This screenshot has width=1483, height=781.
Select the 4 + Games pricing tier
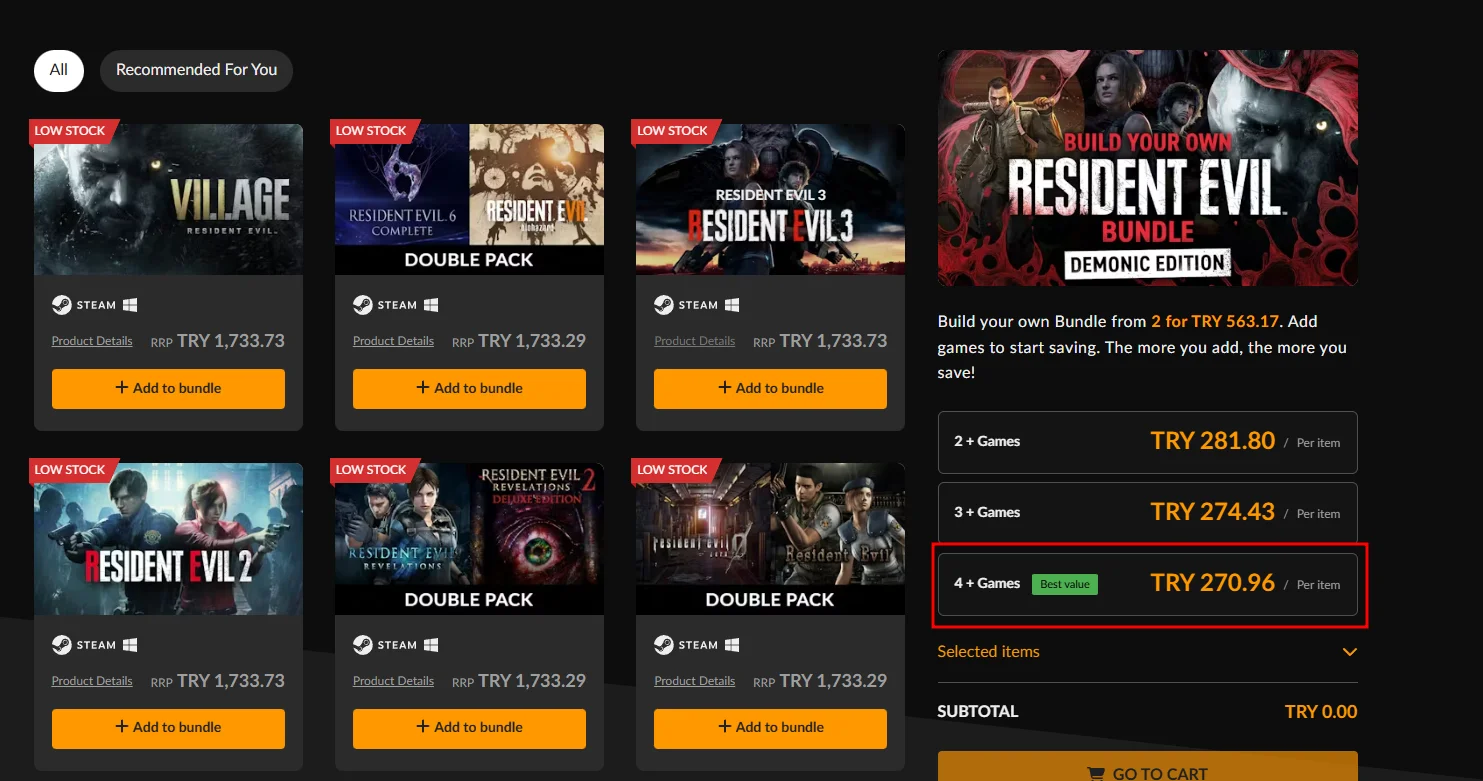point(1148,584)
